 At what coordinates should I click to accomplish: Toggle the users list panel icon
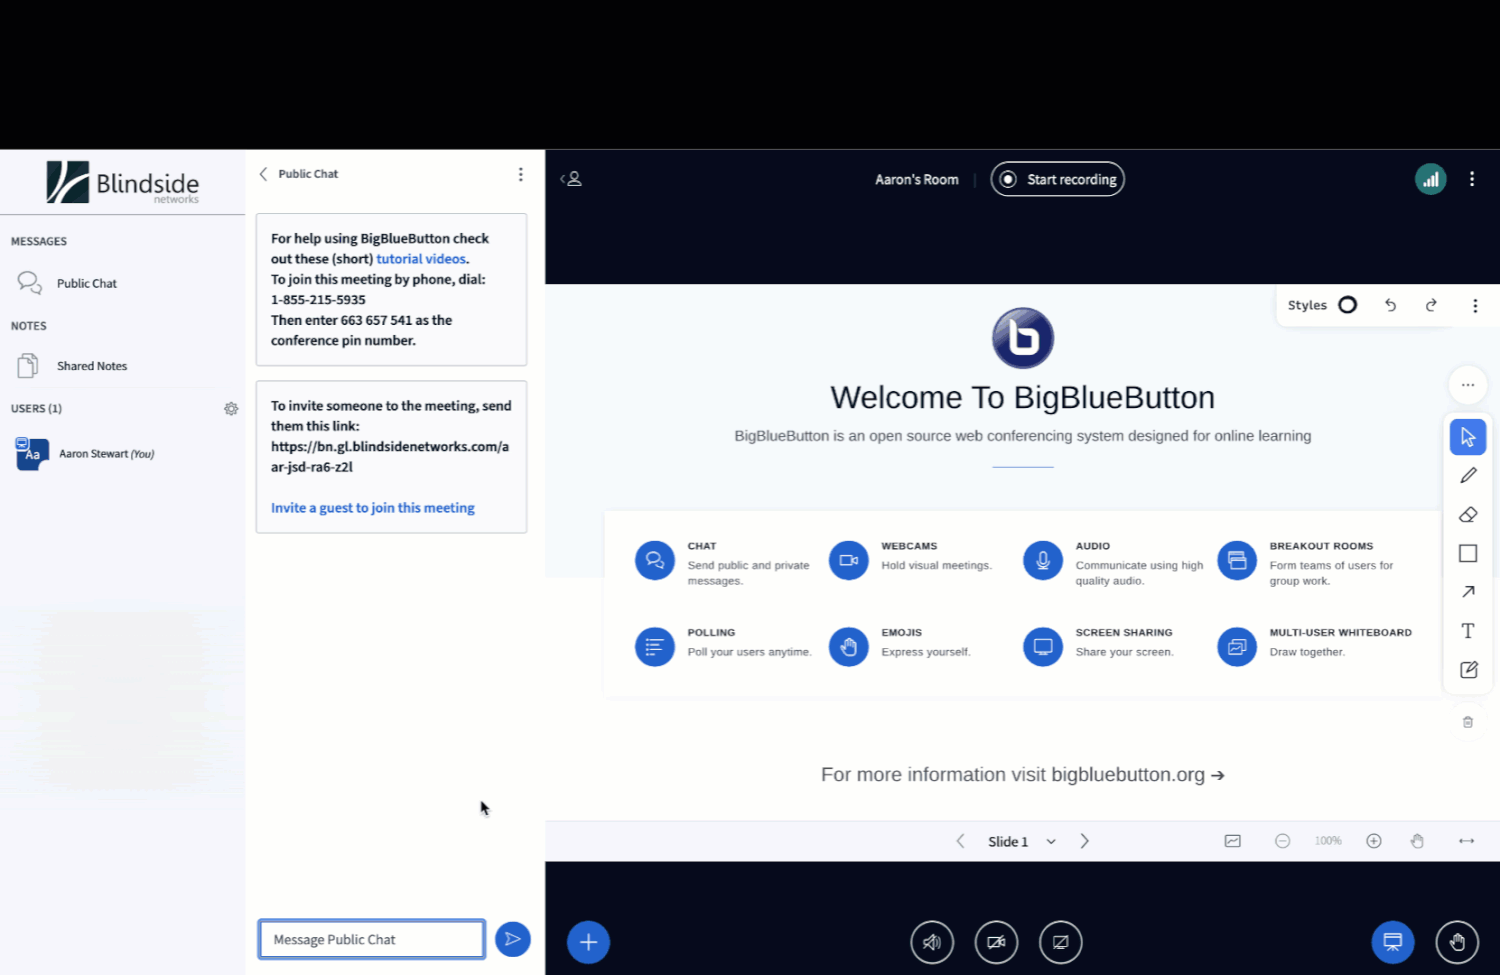pos(571,179)
